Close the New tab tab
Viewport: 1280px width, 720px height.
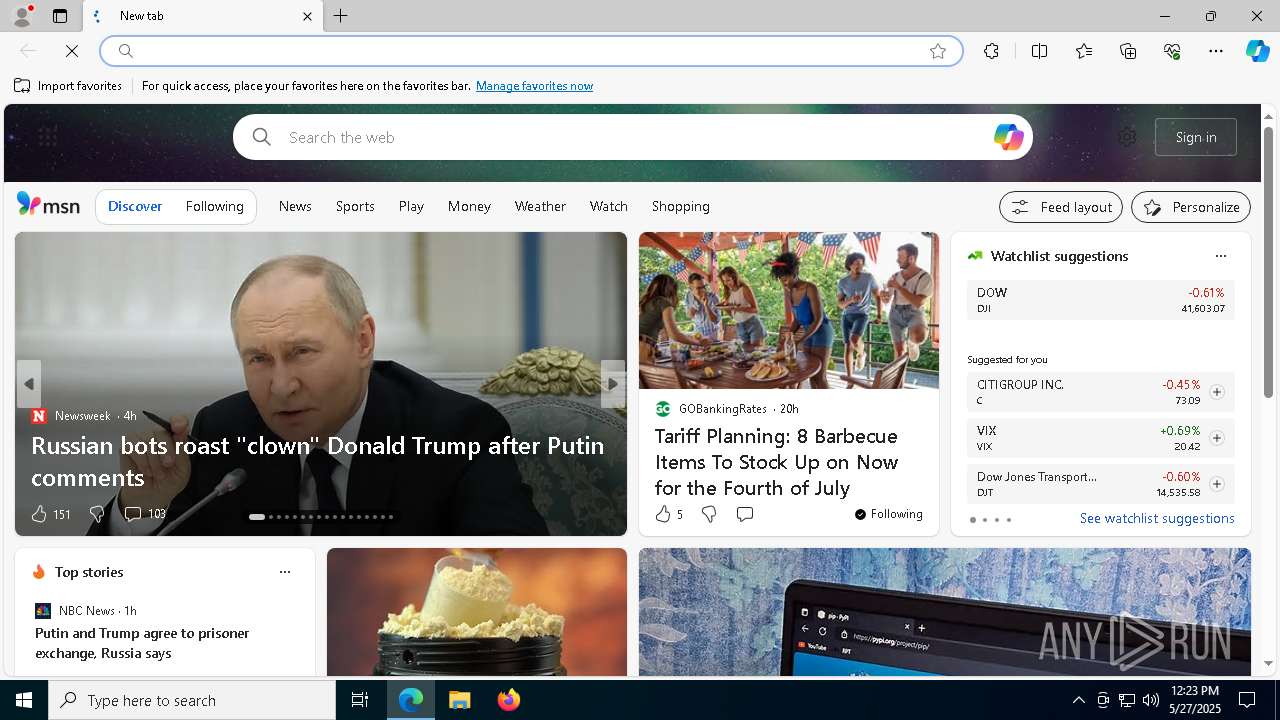[307, 16]
